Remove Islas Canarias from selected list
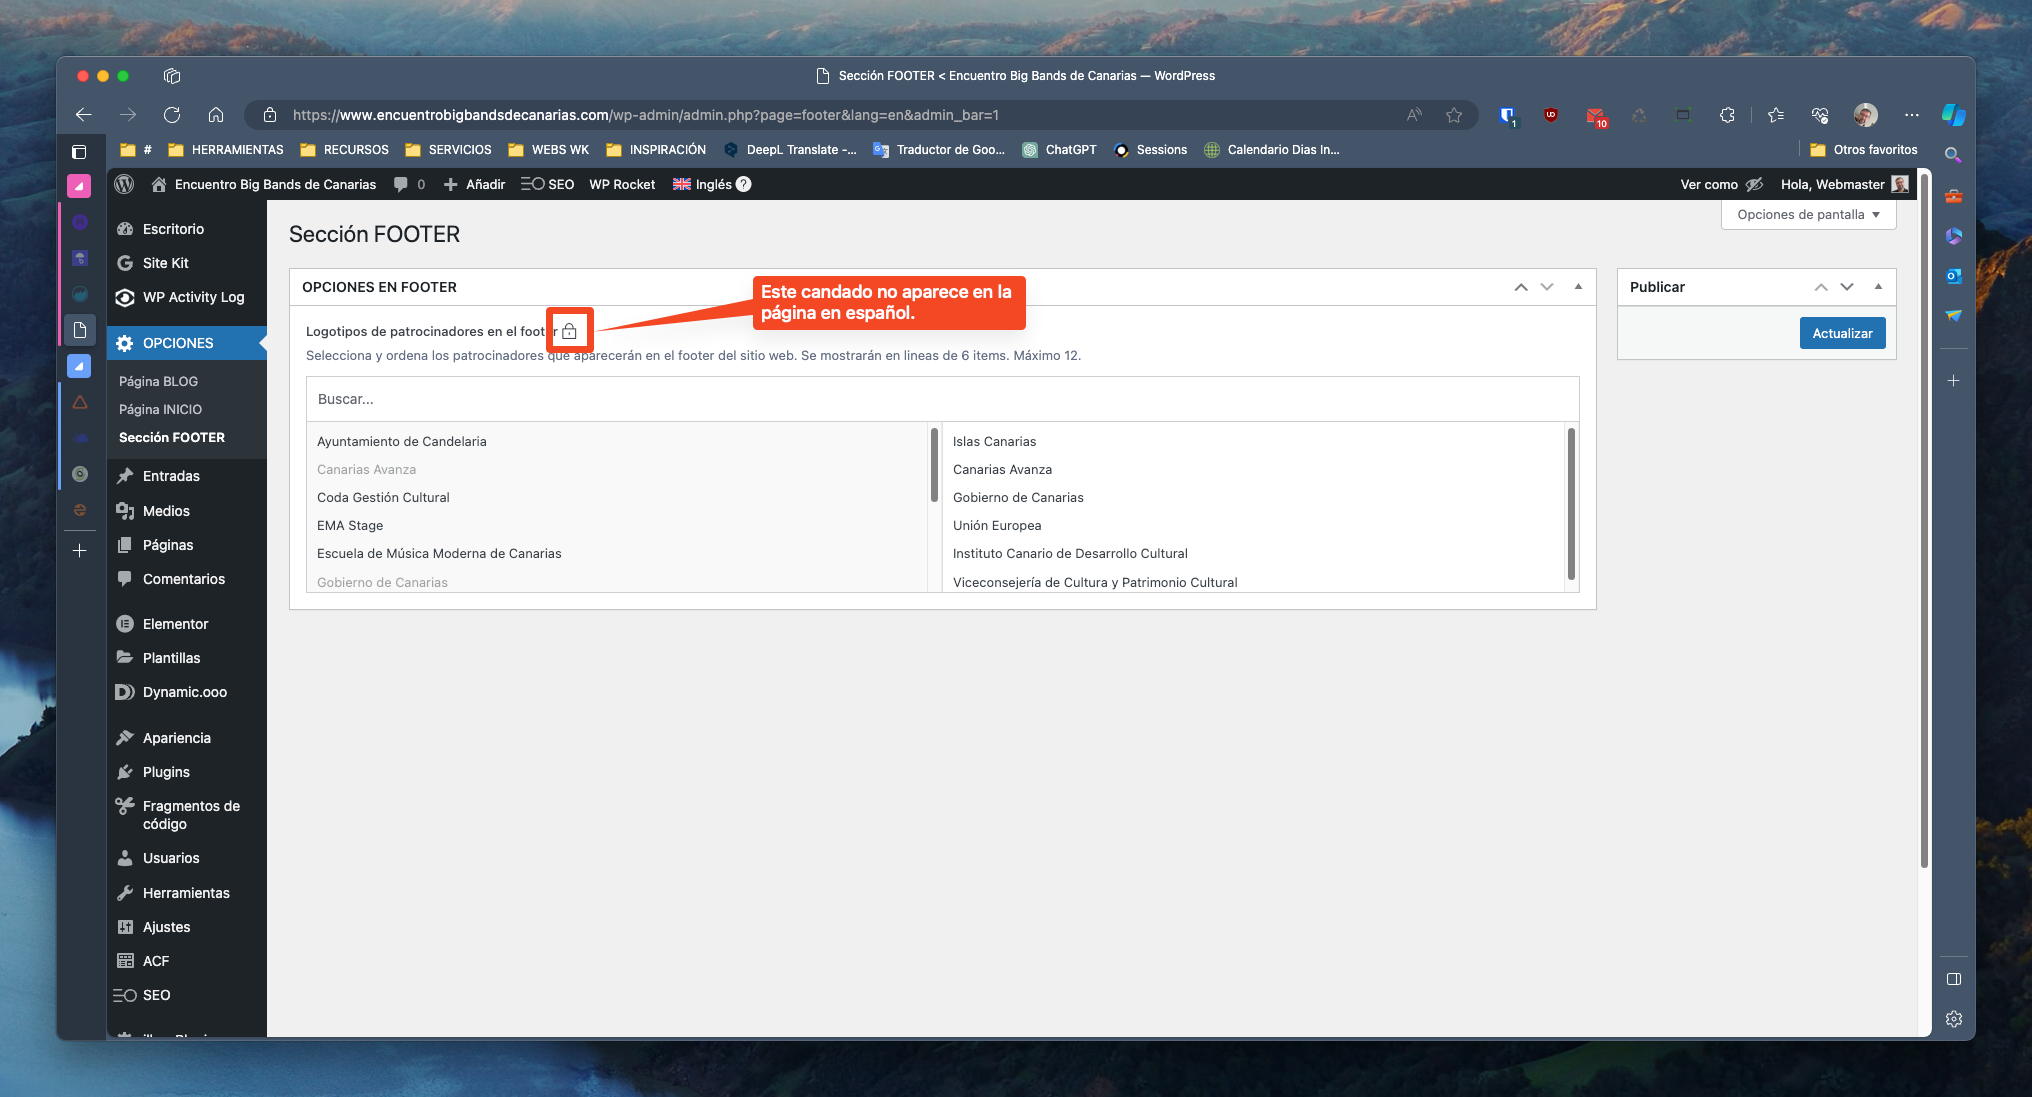Image resolution: width=2032 pixels, height=1097 pixels. point(994,441)
